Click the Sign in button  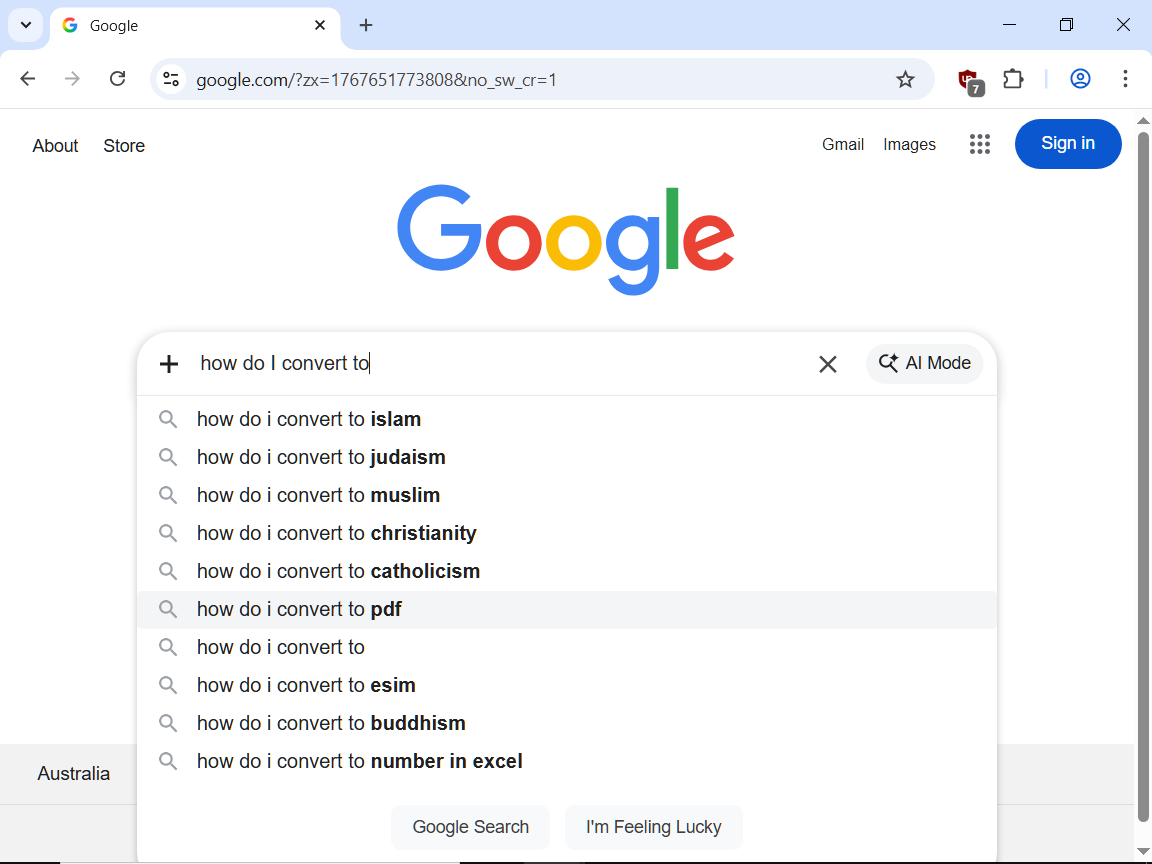[x=1068, y=143]
